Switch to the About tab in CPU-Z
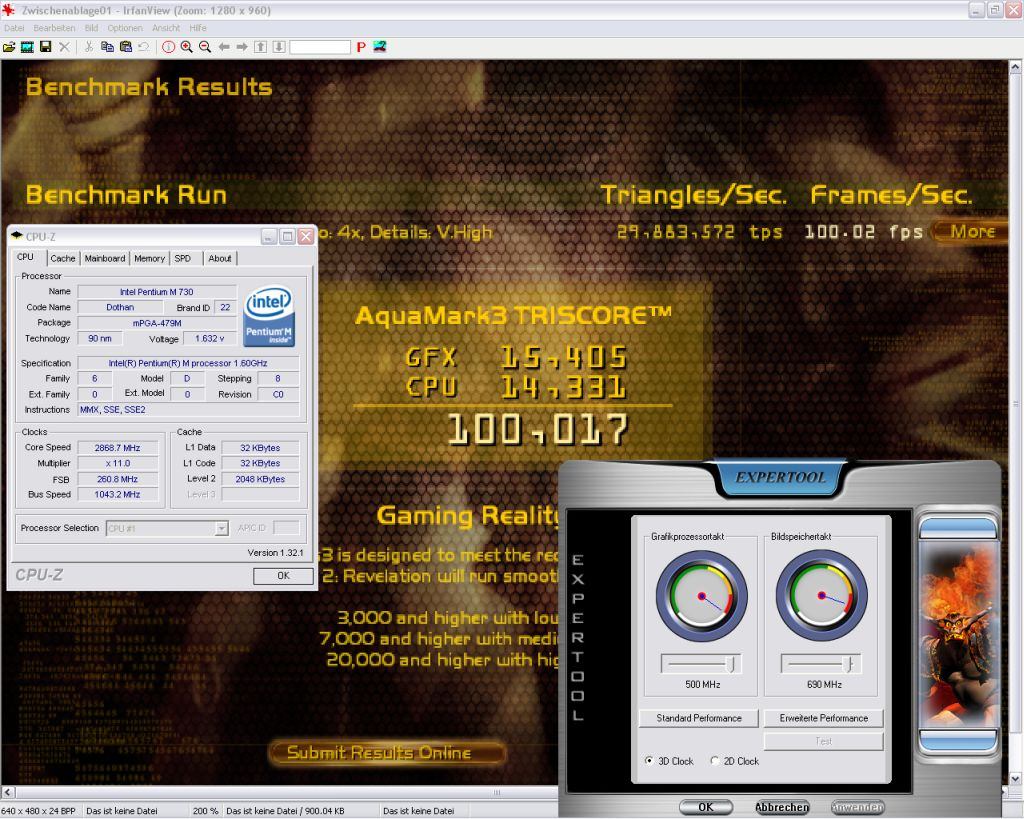 point(220,259)
